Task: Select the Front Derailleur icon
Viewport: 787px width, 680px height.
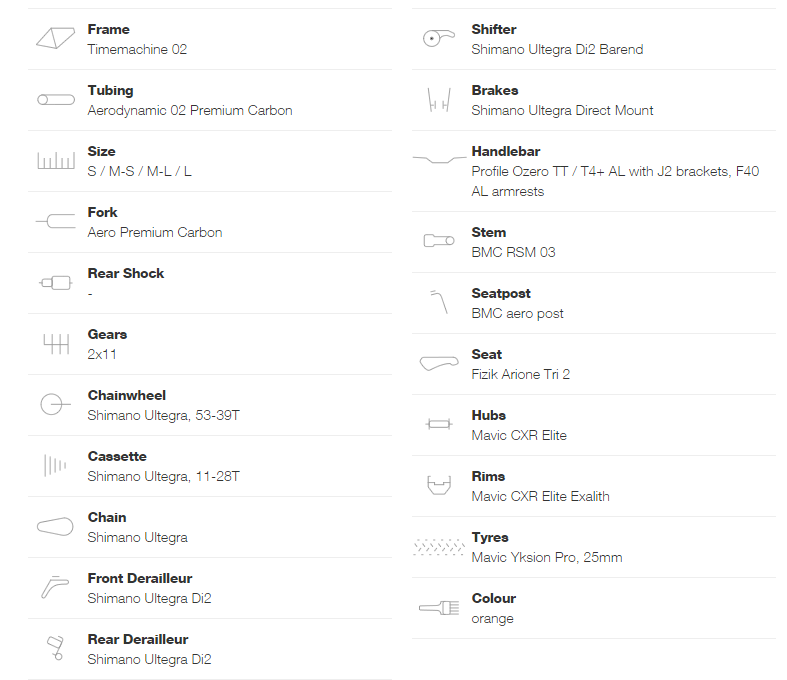Action: click(x=55, y=587)
